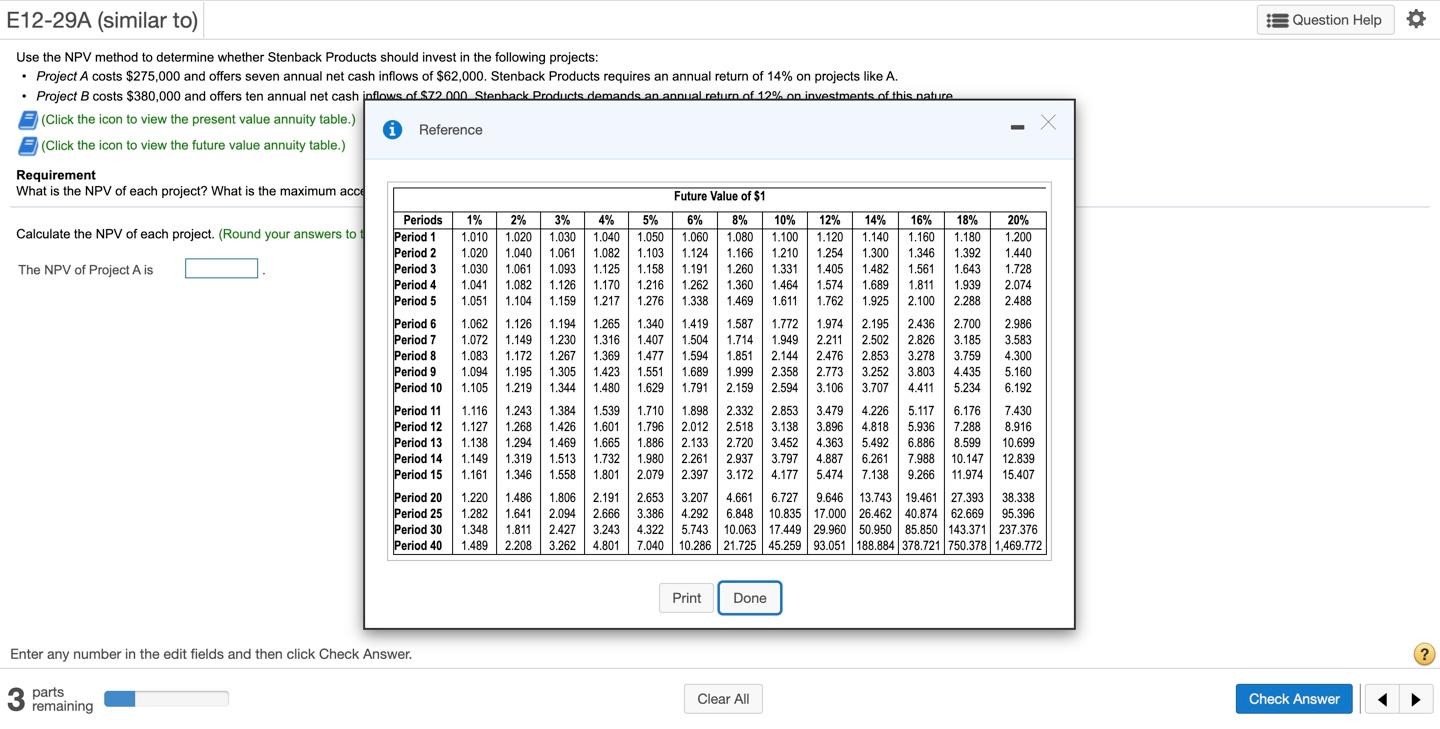The image size is (1440, 729).
Task: Open the Question Help menu
Action: [x=1325, y=20]
